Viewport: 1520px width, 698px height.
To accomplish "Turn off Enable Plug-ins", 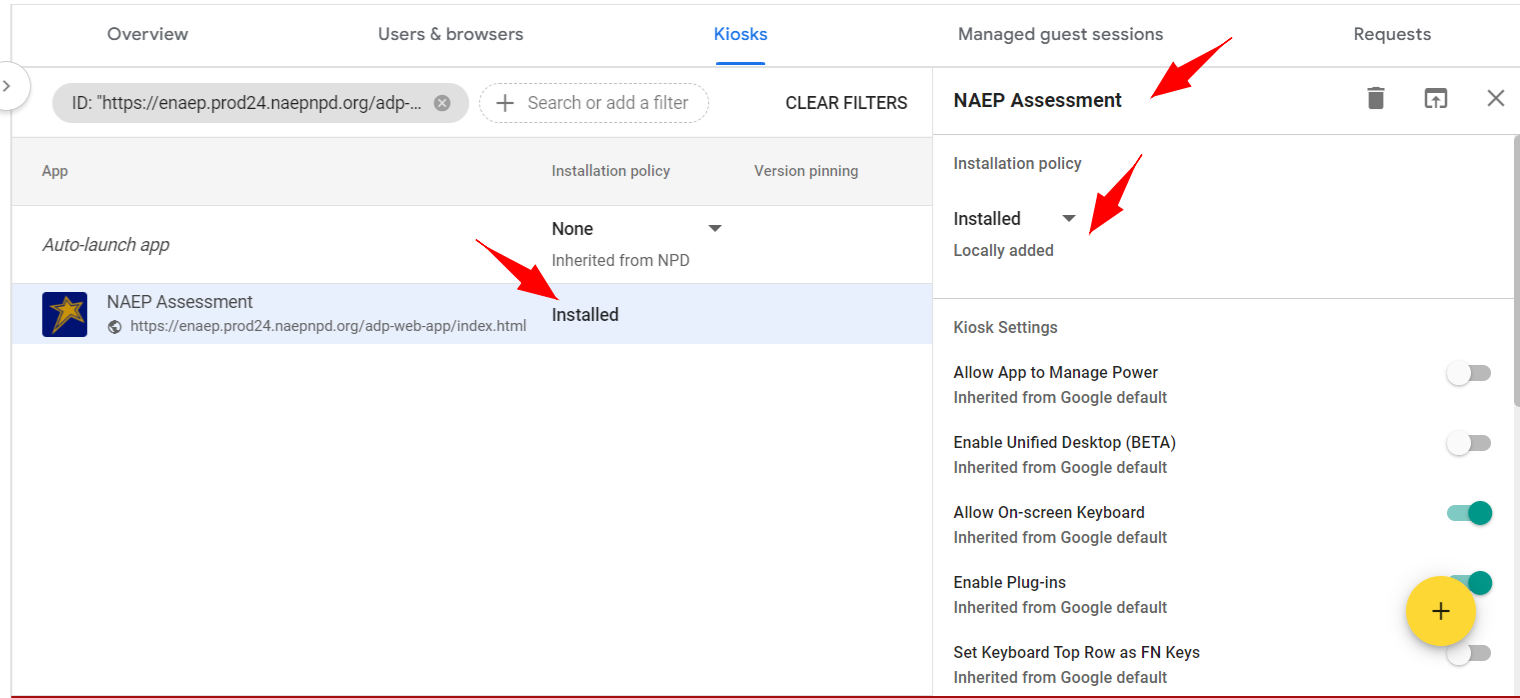I will pyautogui.click(x=1468, y=582).
